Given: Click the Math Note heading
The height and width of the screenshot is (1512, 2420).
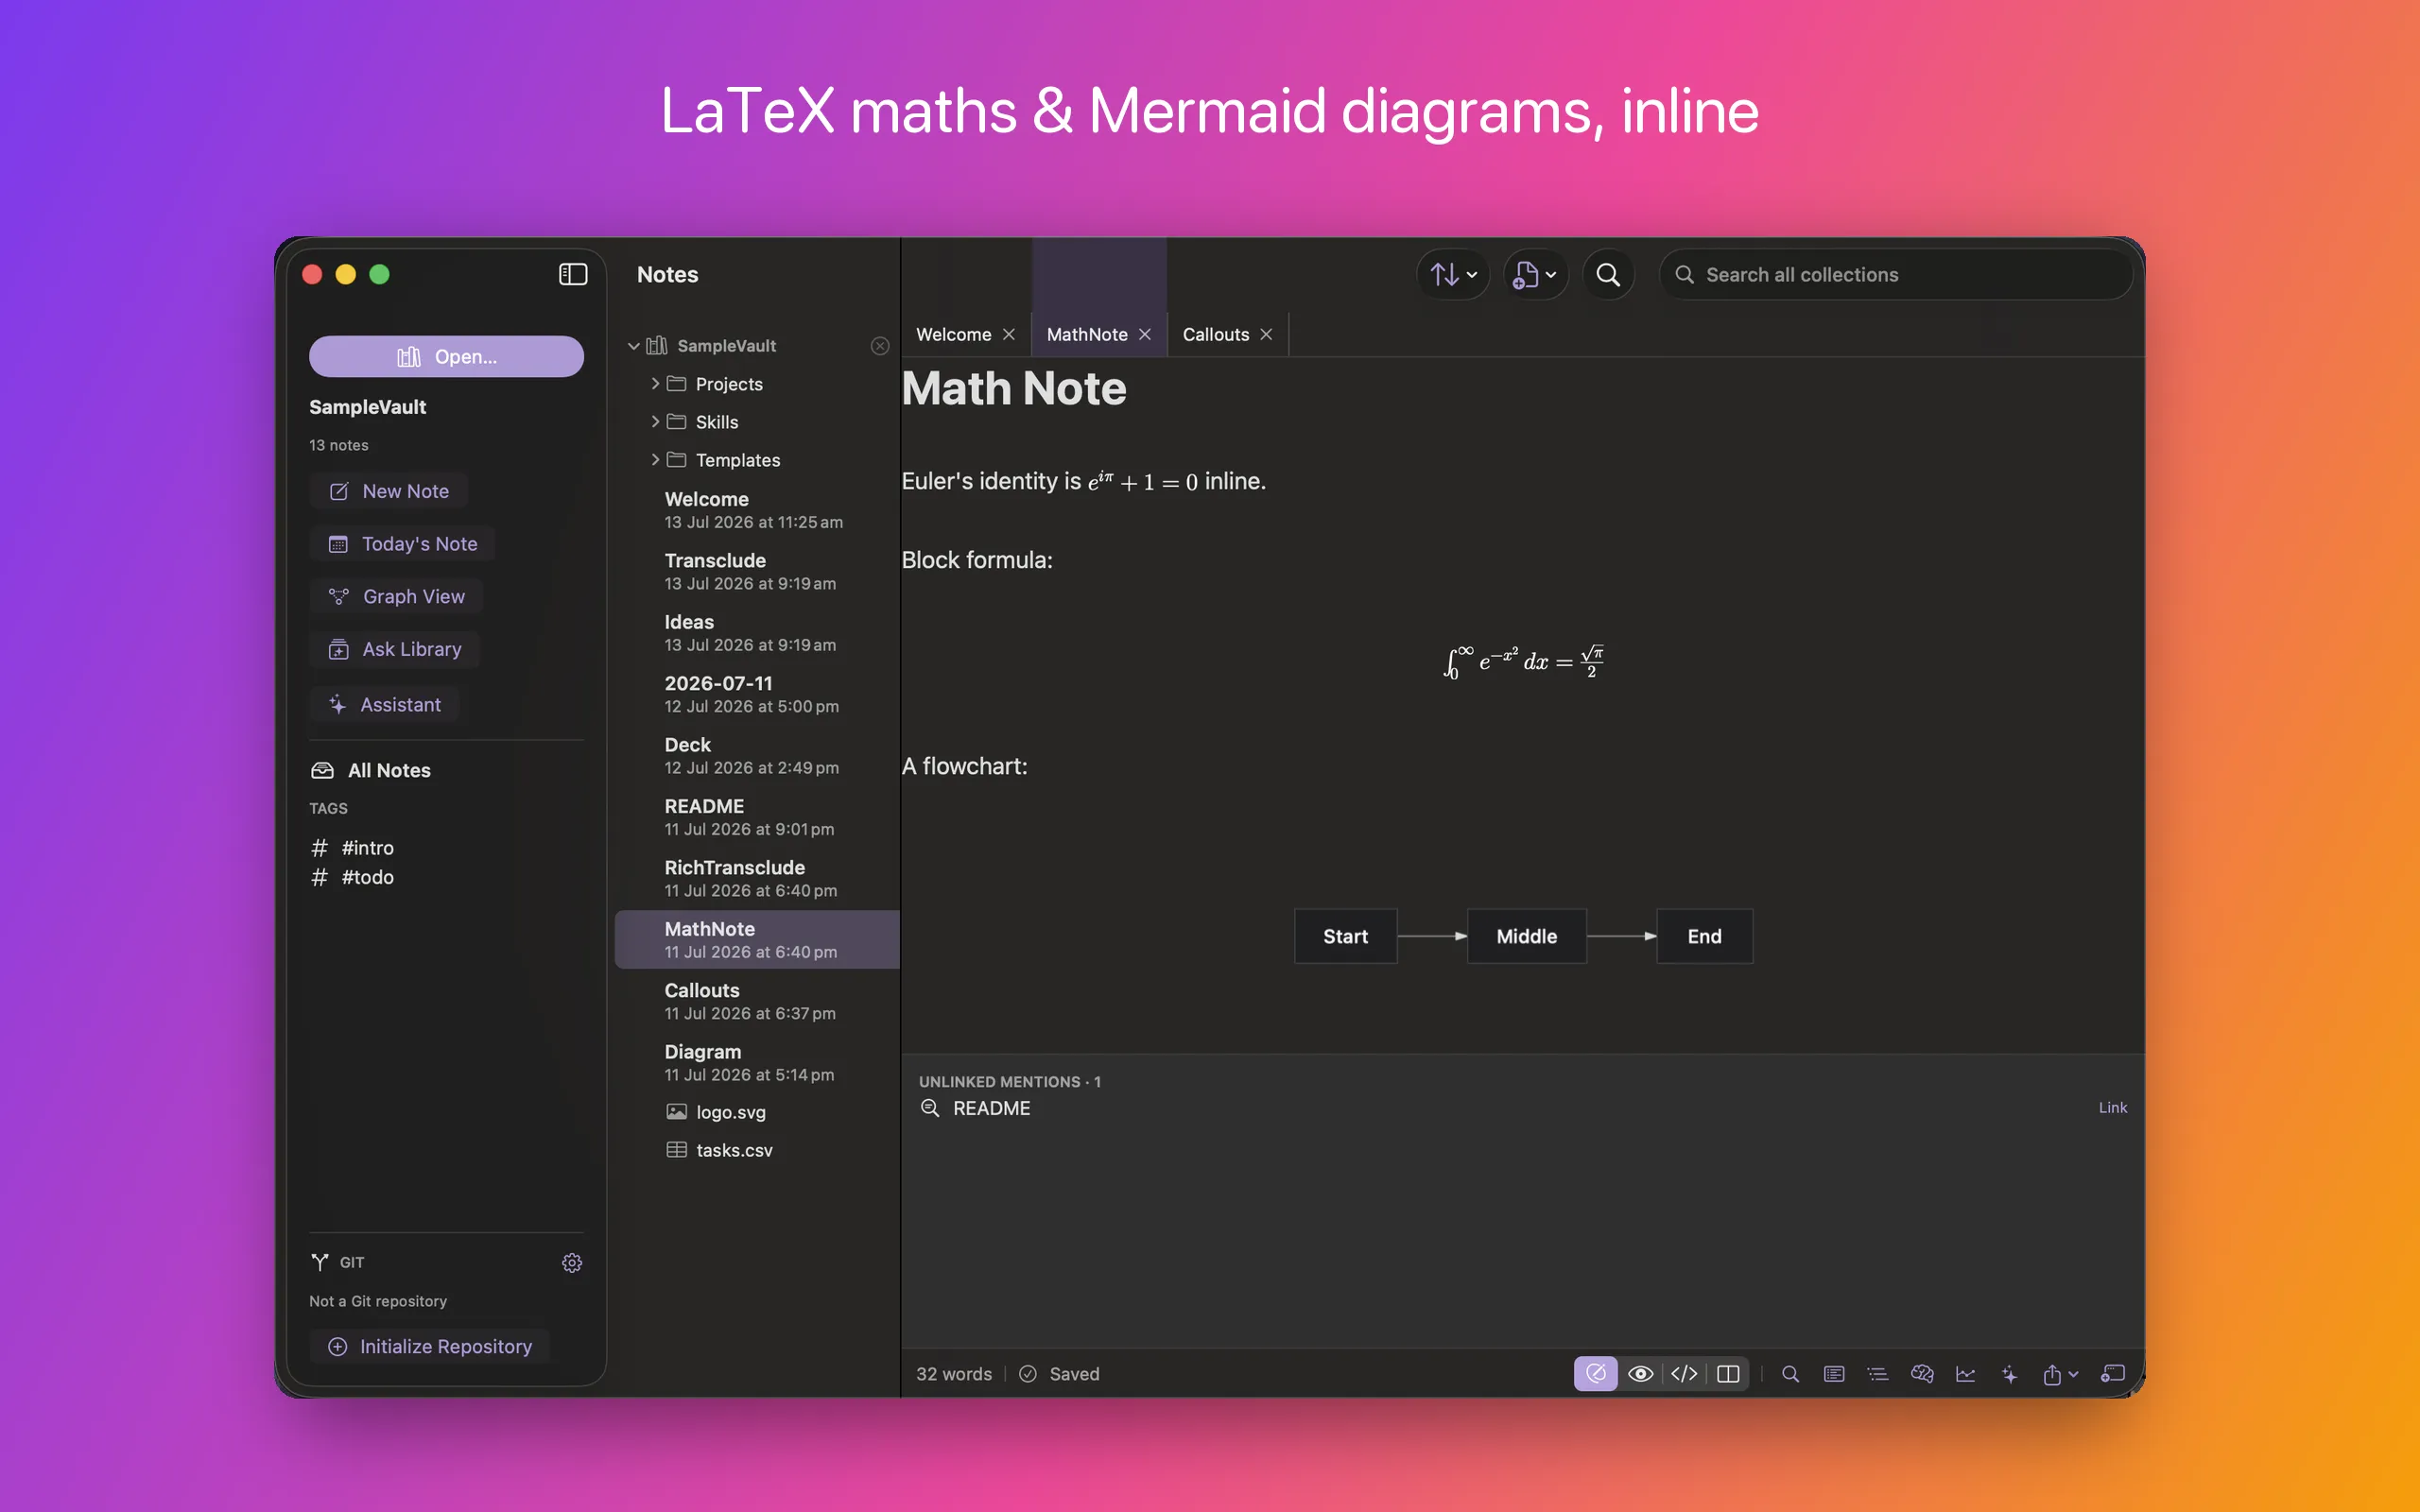Looking at the screenshot, I should click(x=1014, y=389).
